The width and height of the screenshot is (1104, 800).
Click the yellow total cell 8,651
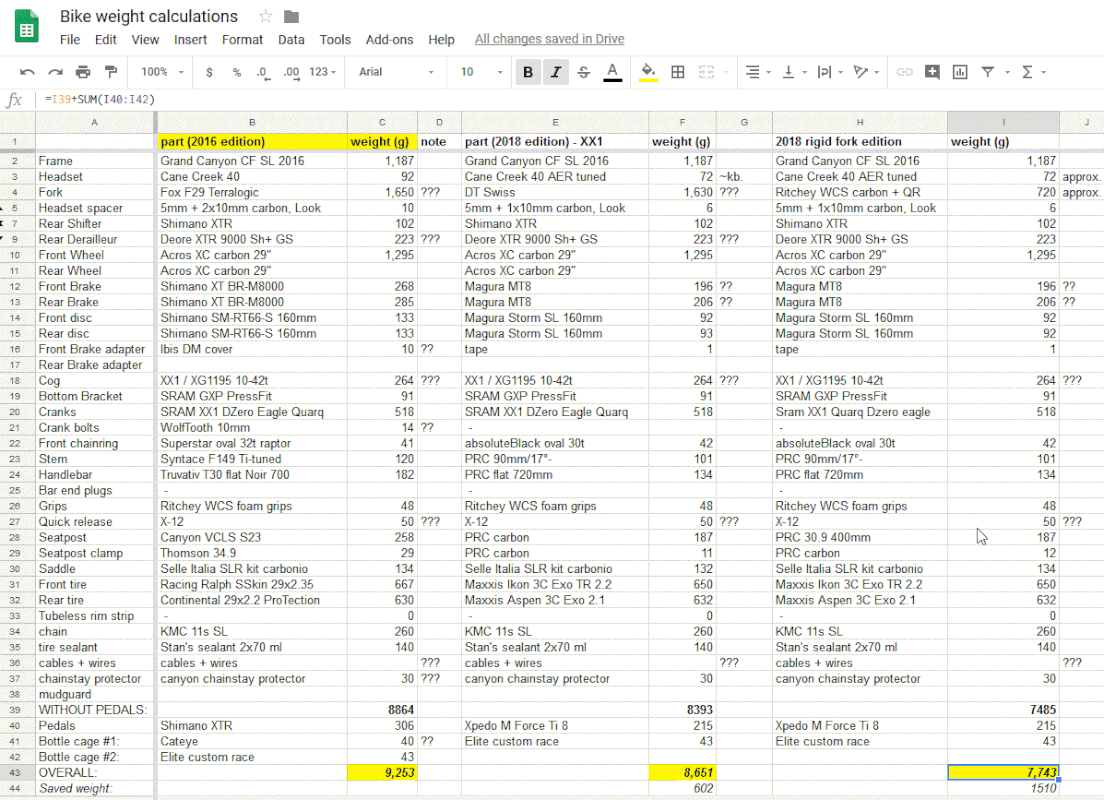click(682, 773)
